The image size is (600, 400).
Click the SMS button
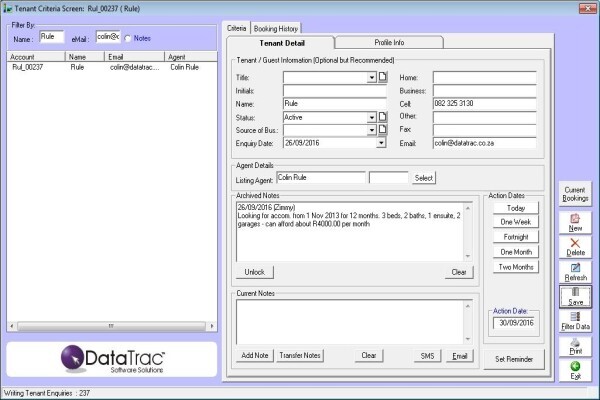coord(427,356)
